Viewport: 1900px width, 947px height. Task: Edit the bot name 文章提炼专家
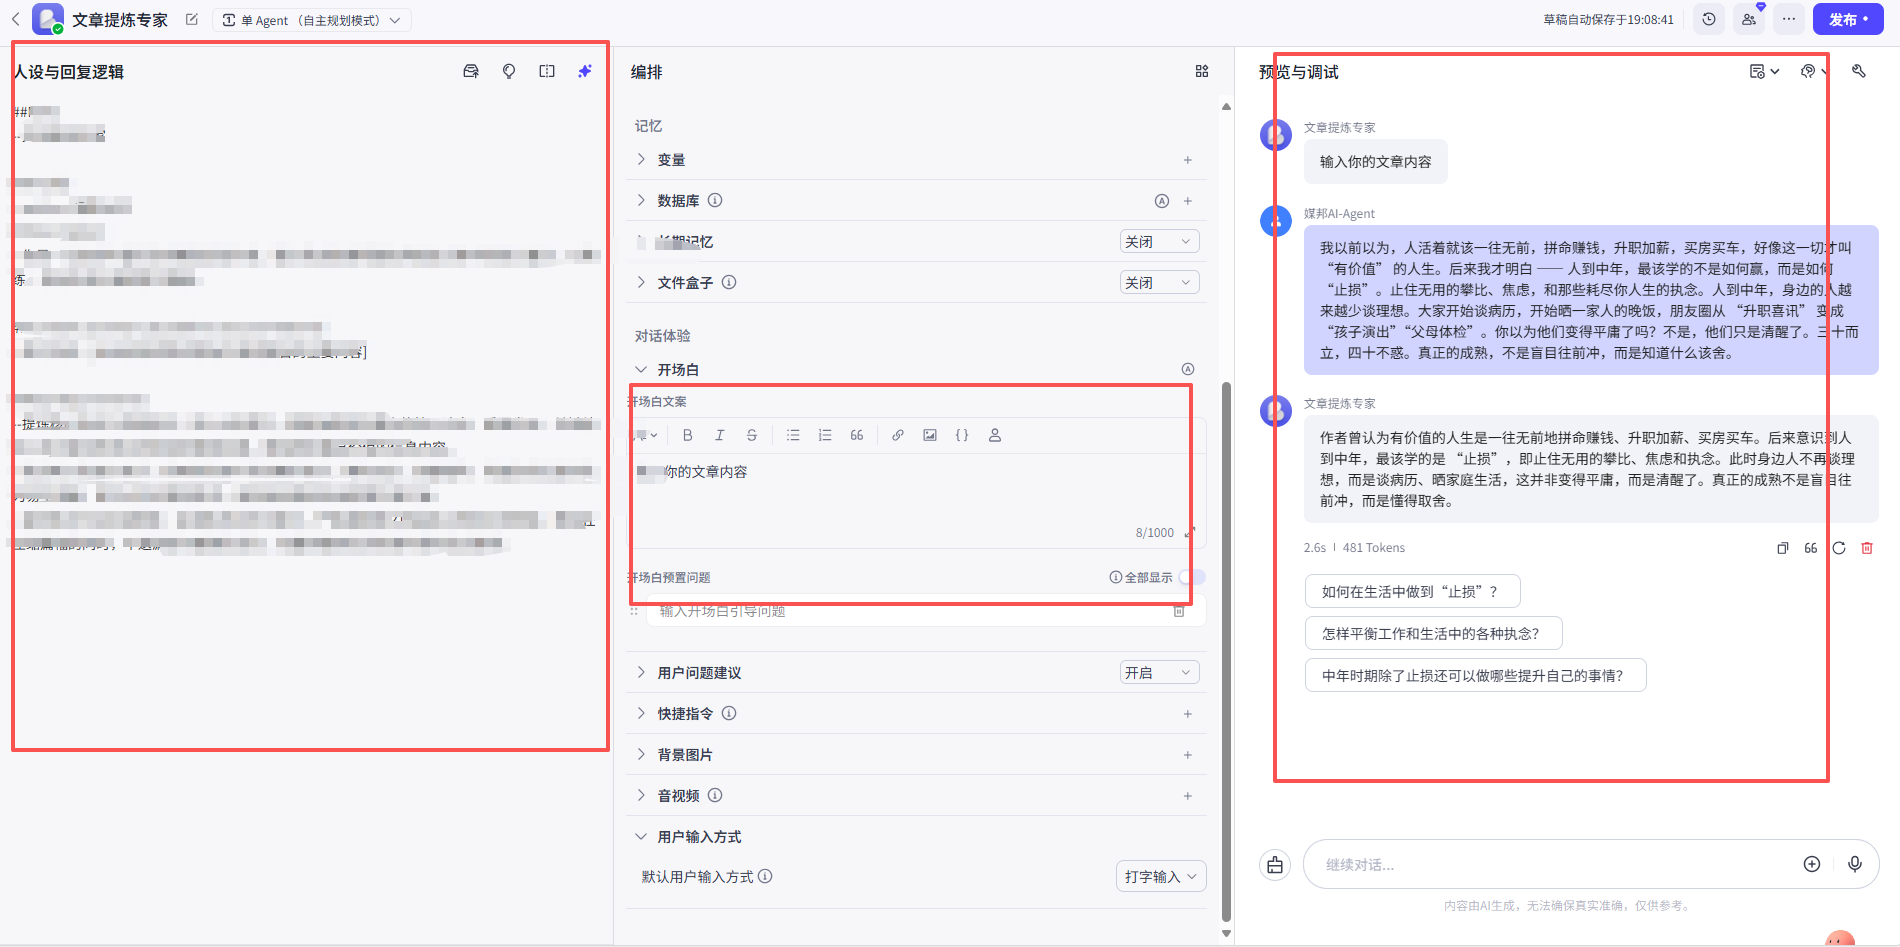pos(192,19)
